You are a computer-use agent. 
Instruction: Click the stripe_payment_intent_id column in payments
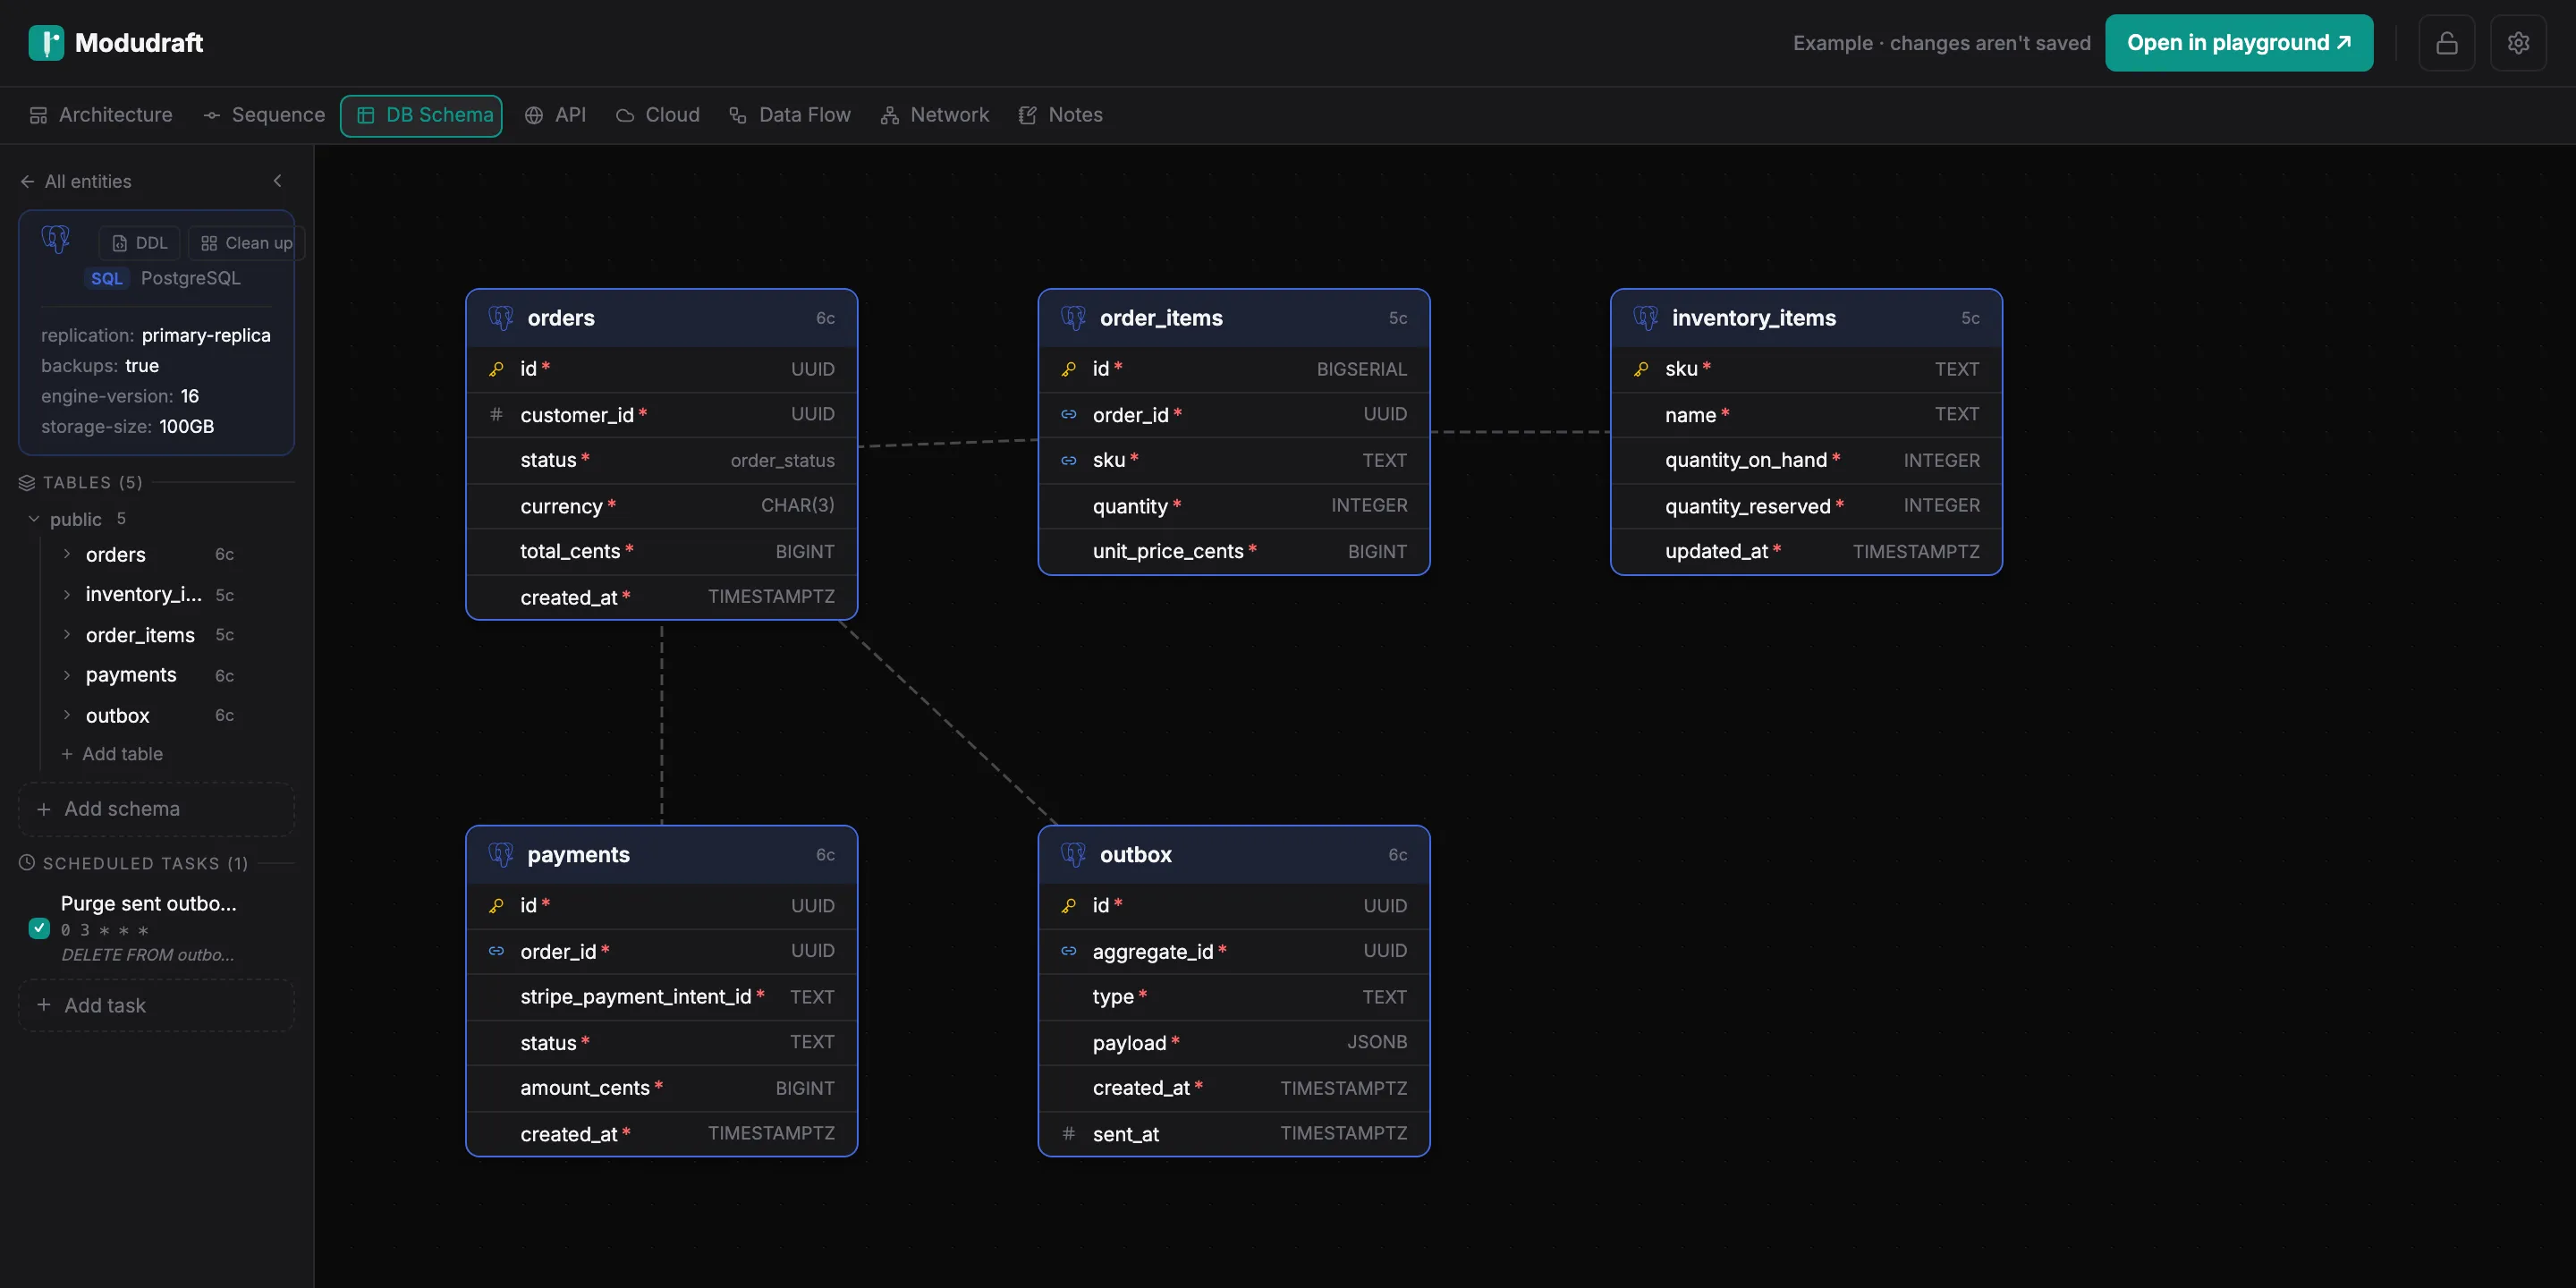point(661,997)
